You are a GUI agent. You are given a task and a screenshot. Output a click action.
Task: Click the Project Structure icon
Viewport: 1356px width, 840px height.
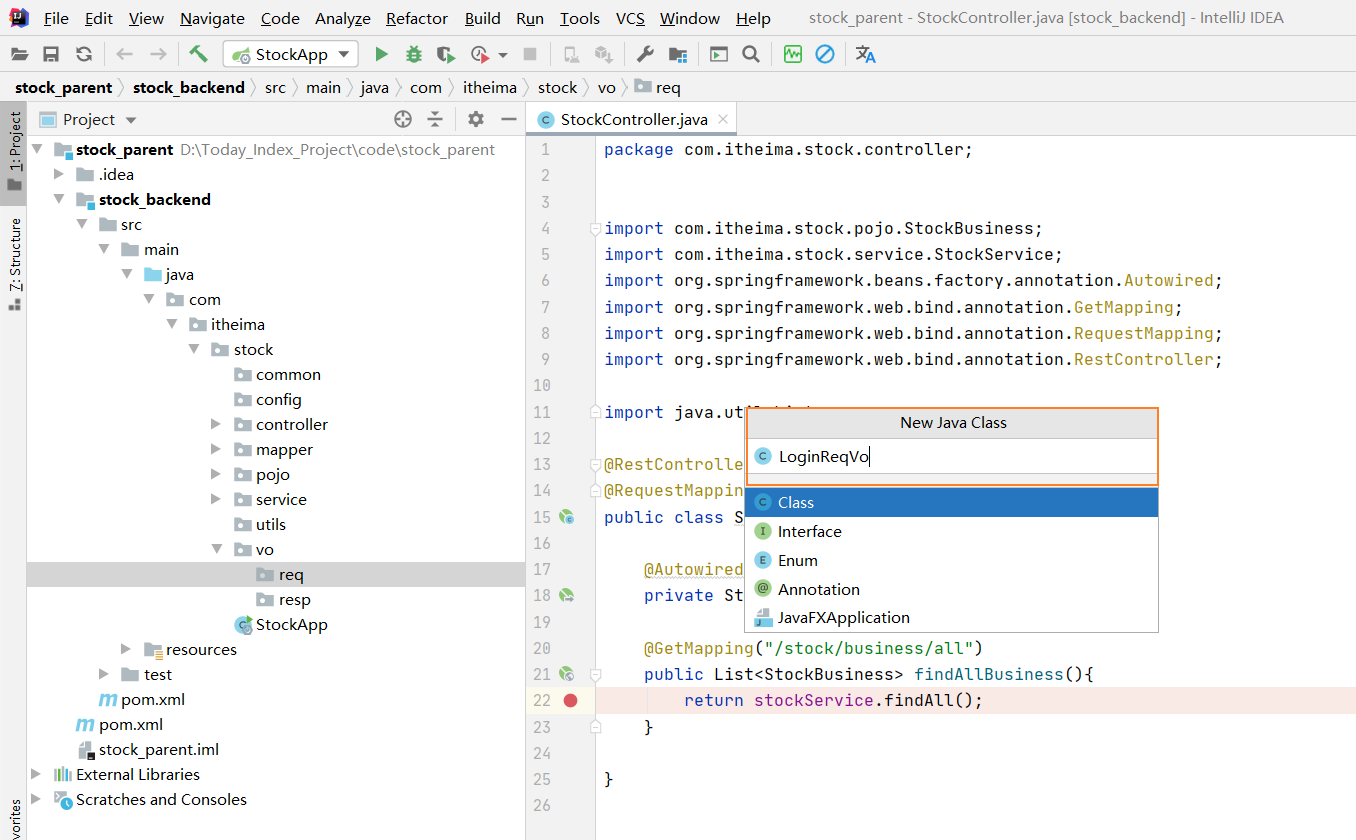[x=678, y=54]
